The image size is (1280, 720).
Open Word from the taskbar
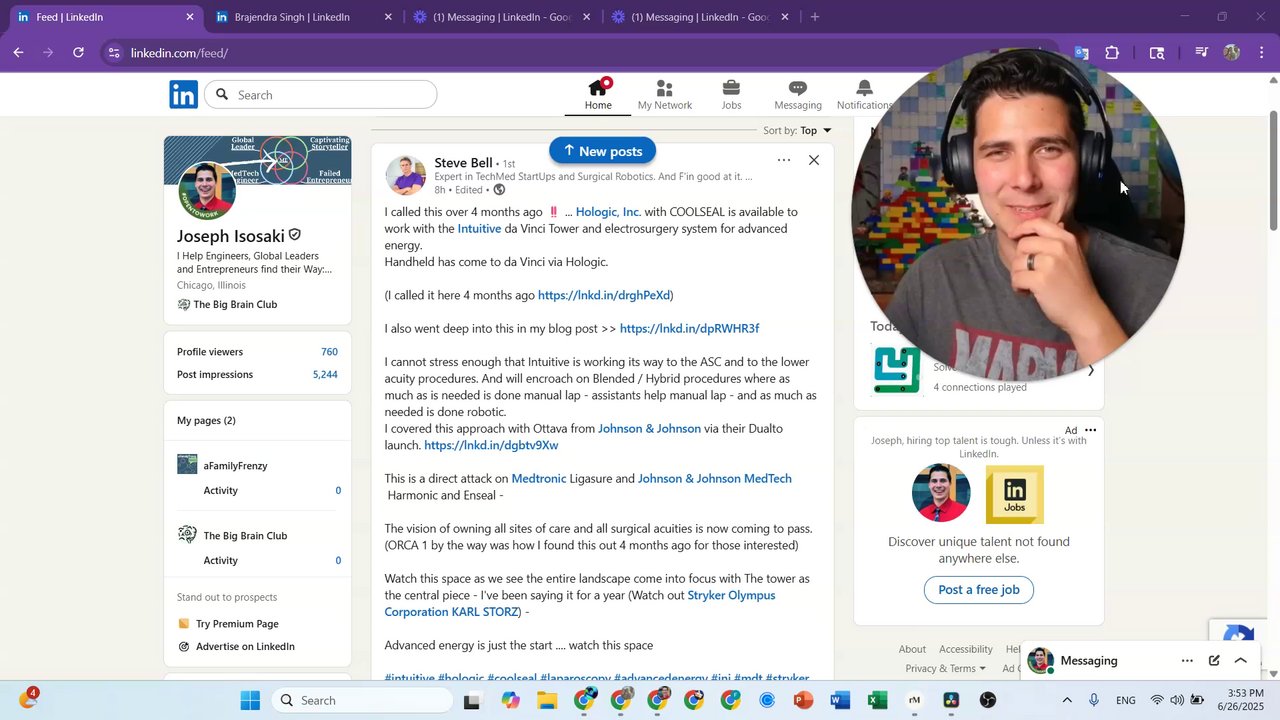pyautogui.click(x=840, y=701)
